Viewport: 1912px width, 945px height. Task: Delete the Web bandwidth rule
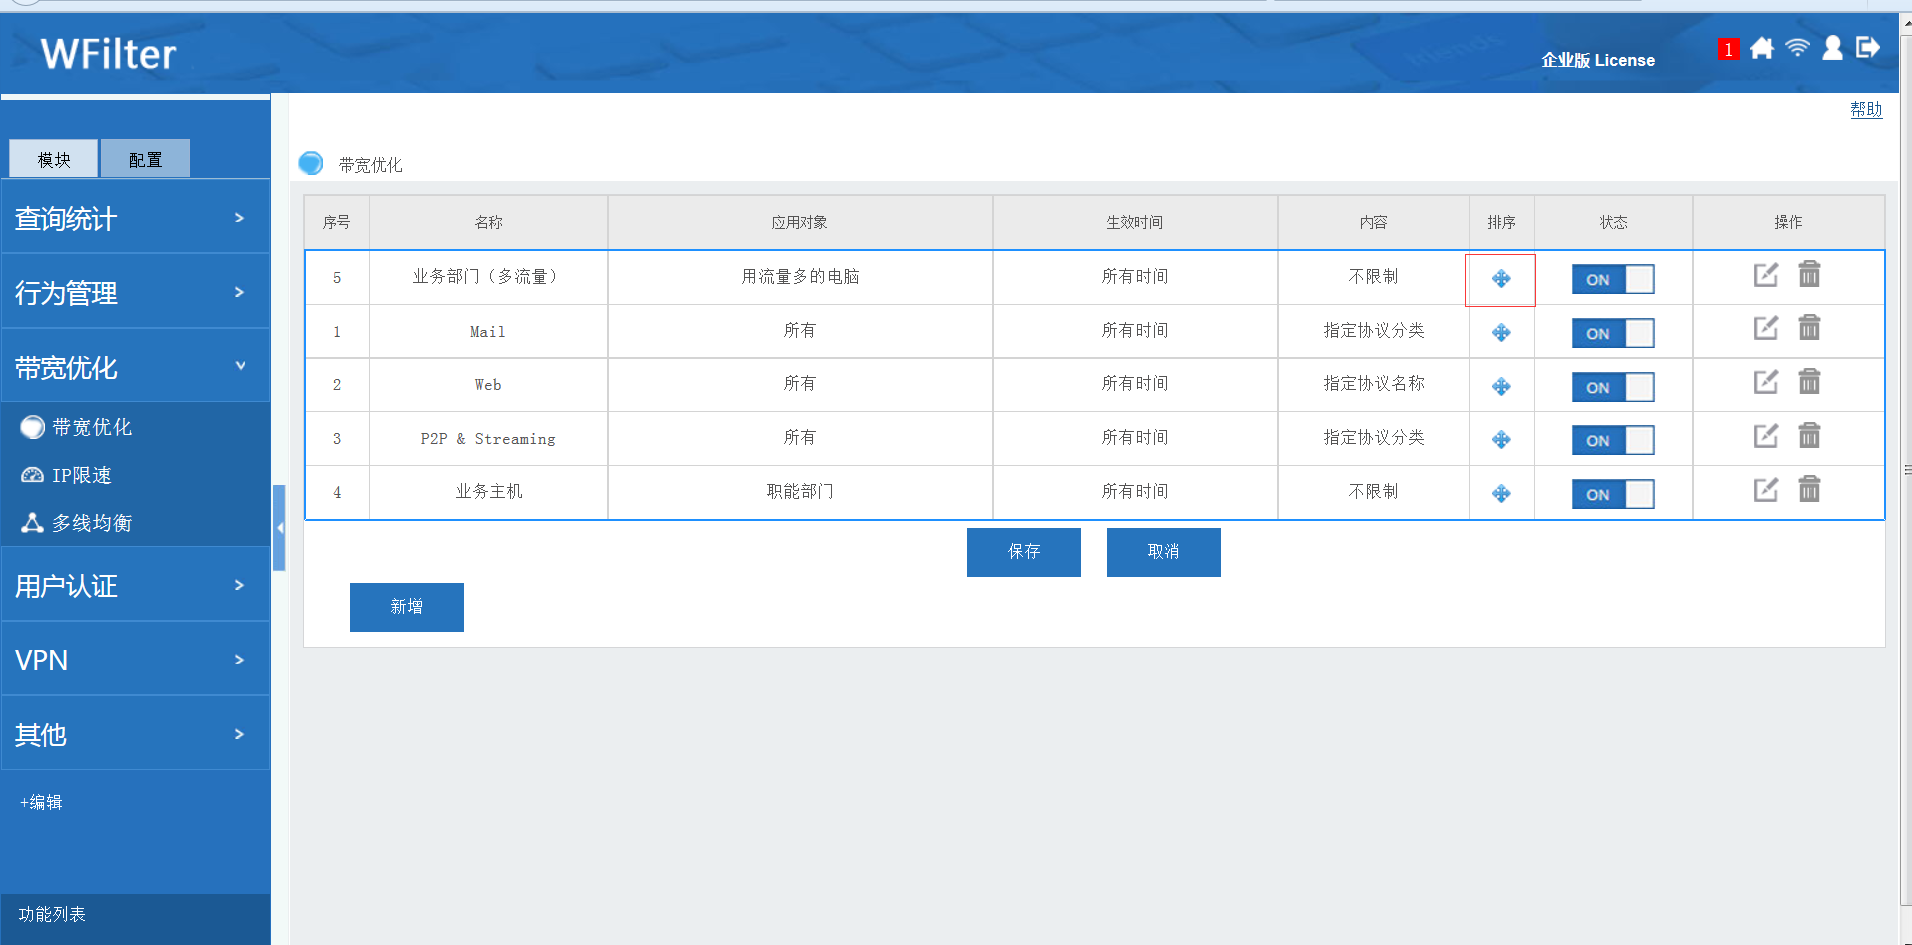coord(1809,382)
